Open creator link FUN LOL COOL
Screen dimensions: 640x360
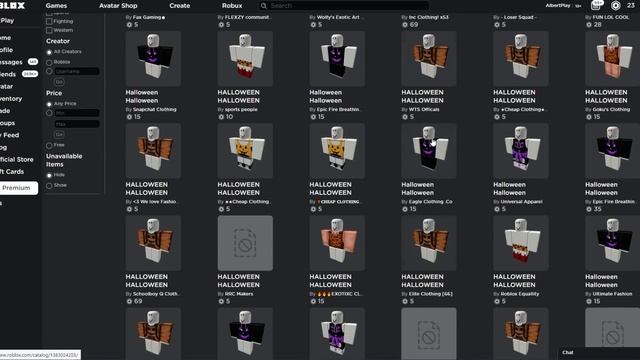click(611, 18)
